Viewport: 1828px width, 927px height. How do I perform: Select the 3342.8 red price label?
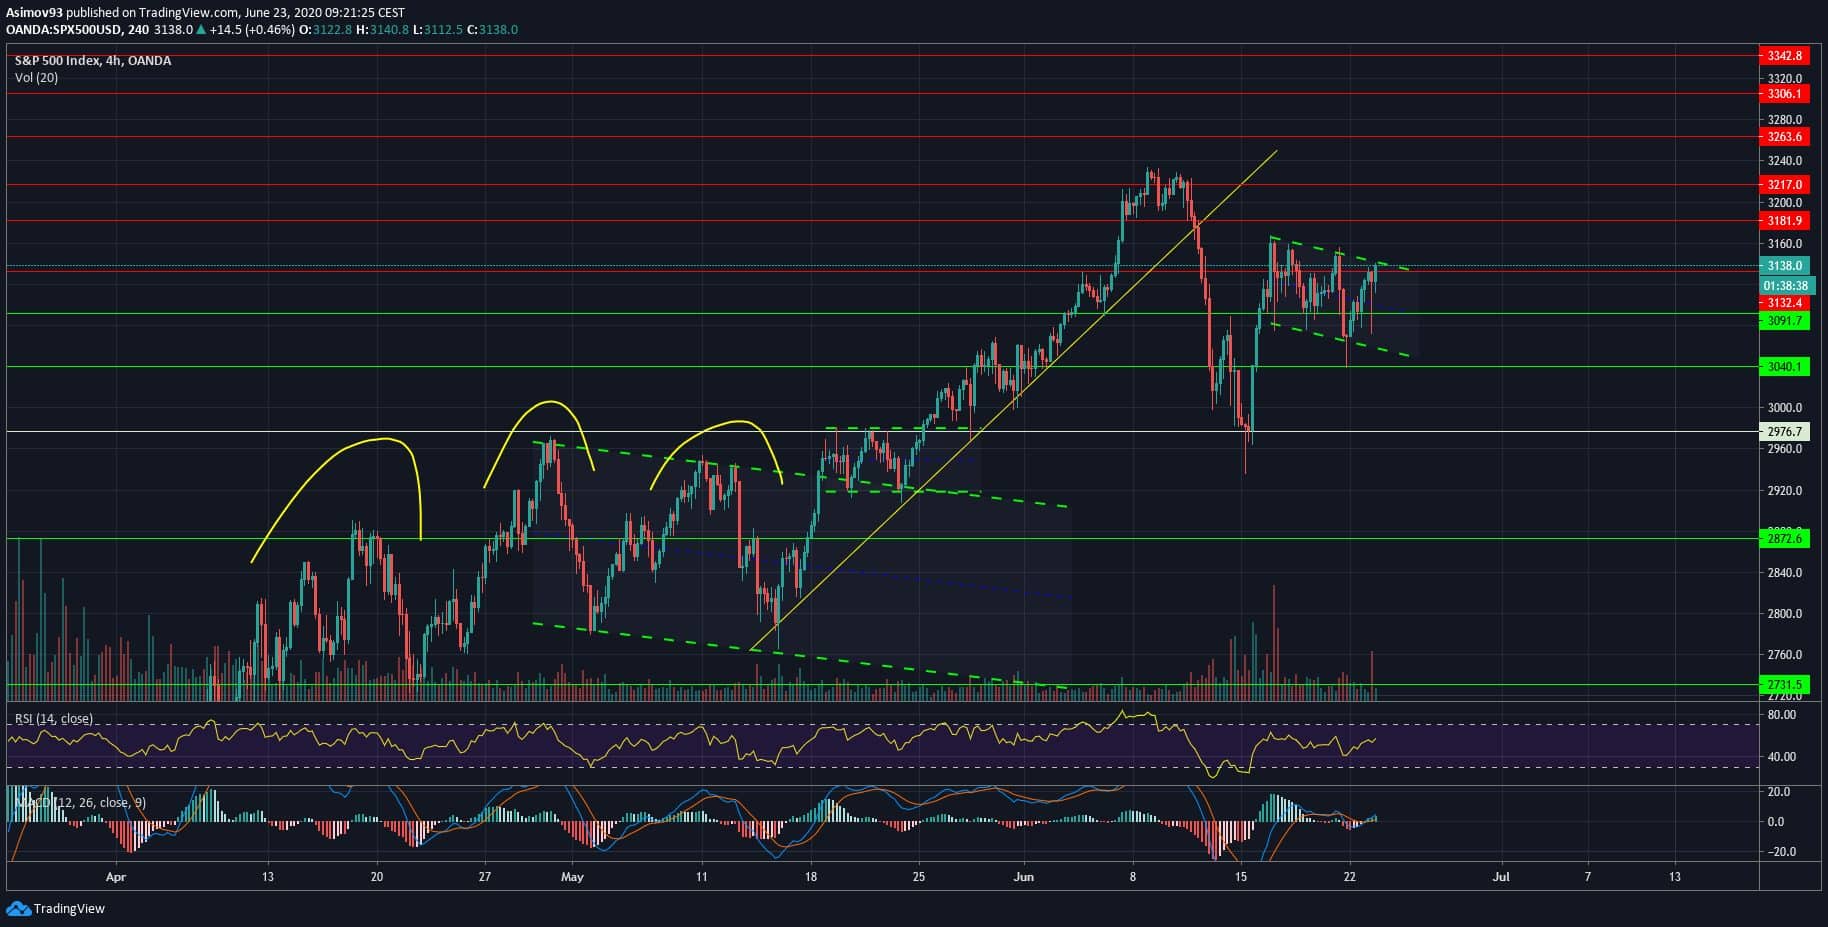point(1784,56)
